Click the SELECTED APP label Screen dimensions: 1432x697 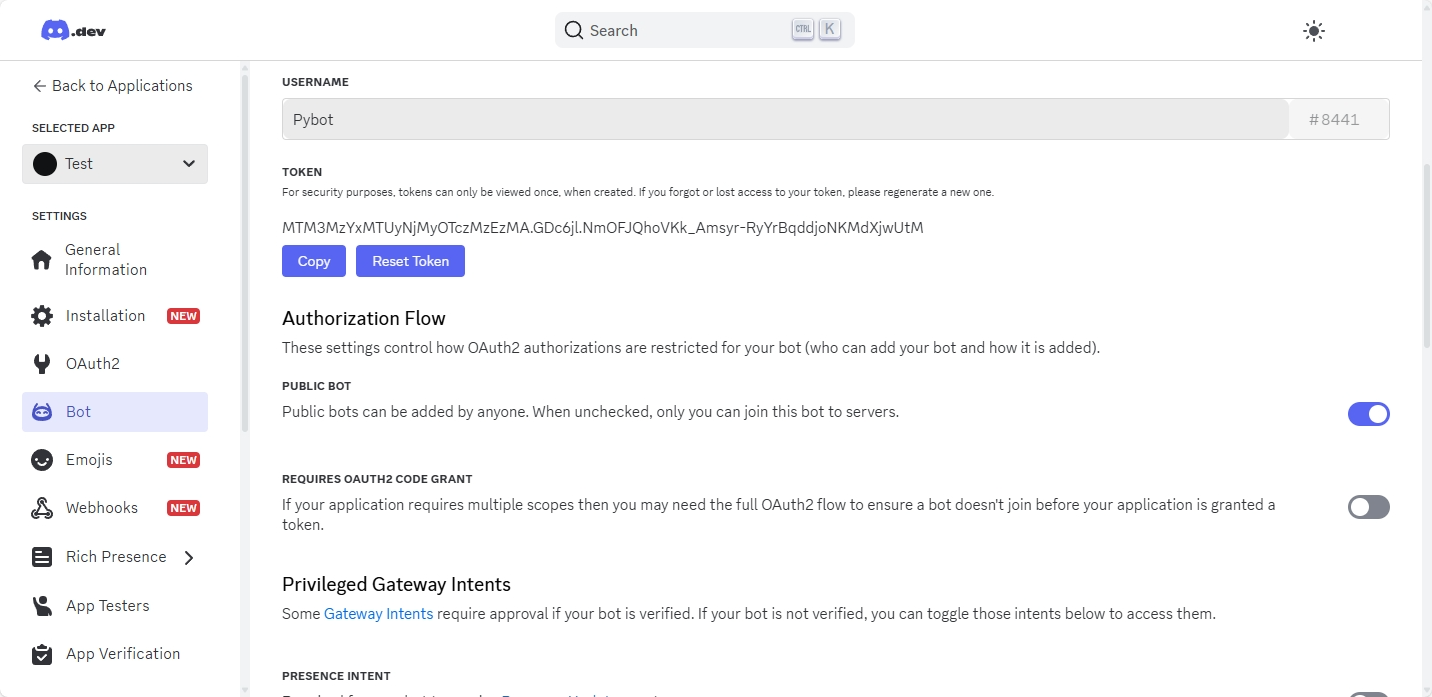click(73, 128)
